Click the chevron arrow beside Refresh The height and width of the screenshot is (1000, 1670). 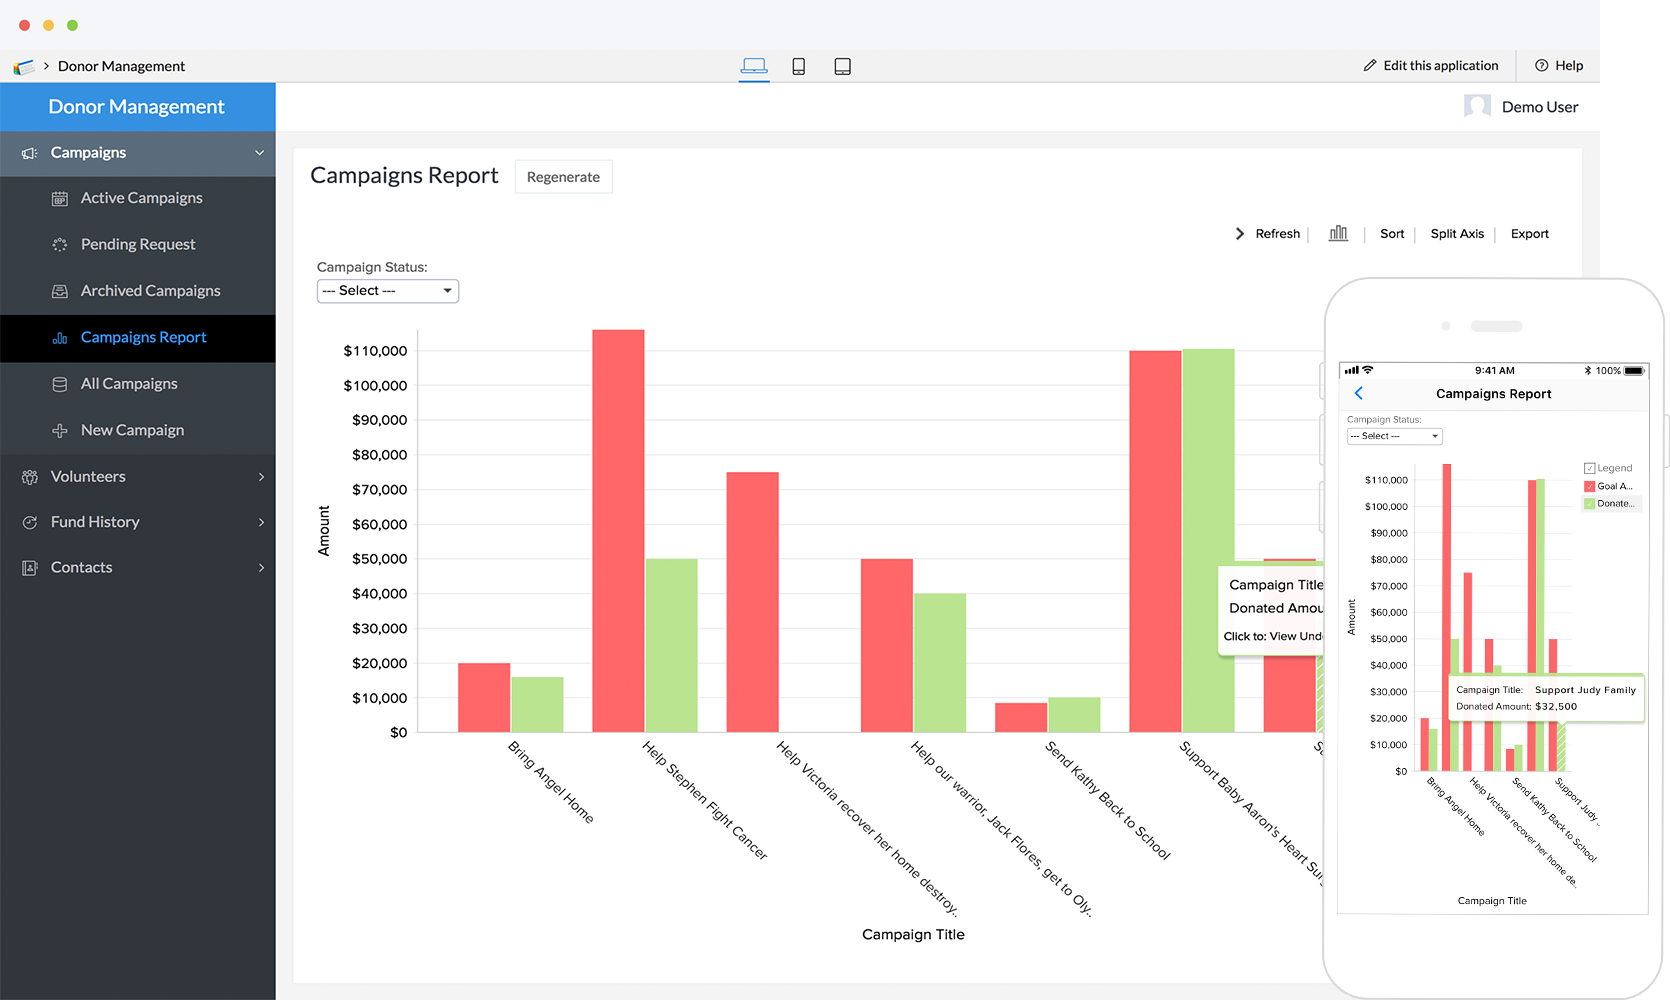click(x=1240, y=234)
